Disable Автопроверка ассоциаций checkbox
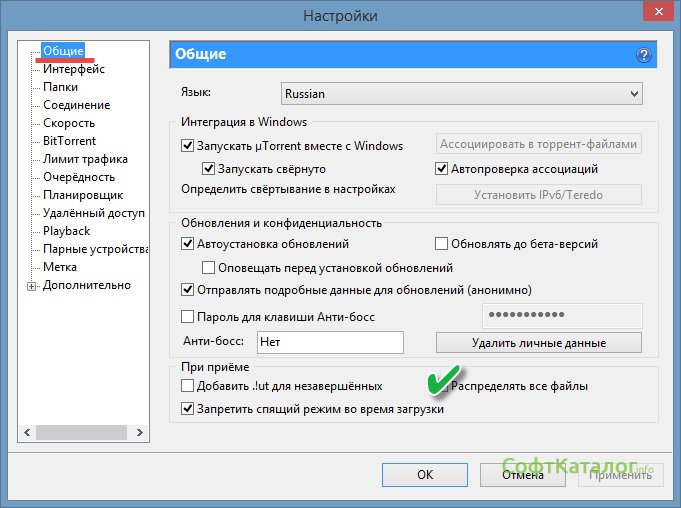Image resolution: width=681 pixels, height=508 pixels. pos(443,170)
